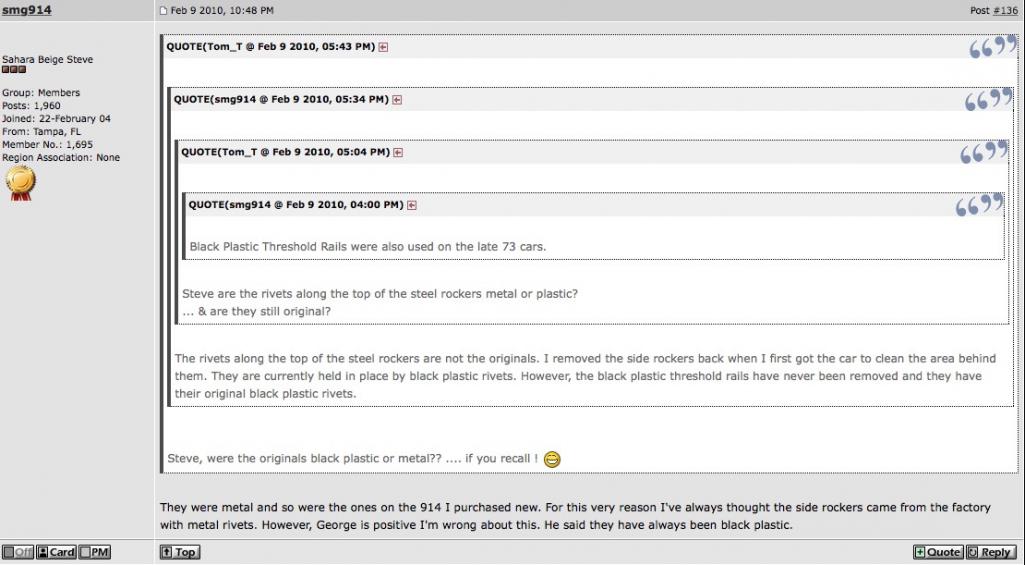Click the grinning smiley emoticon
The image size is (1025, 565).
tap(552, 460)
